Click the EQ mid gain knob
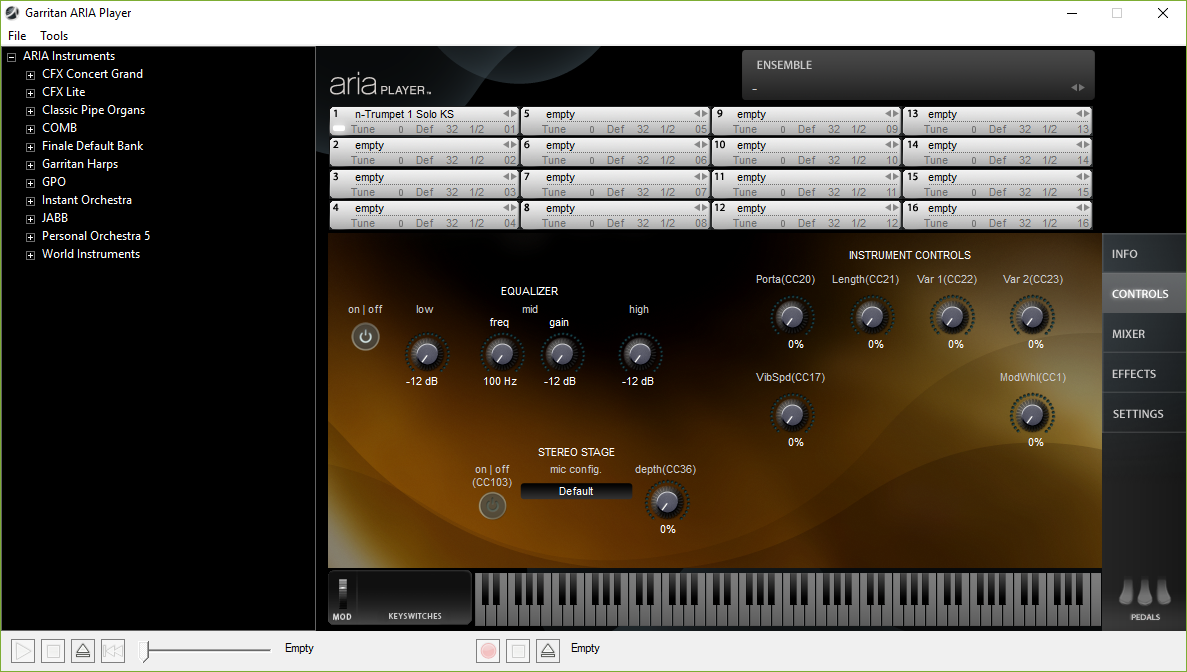This screenshot has width=1187, height=672. click(561, 353)
